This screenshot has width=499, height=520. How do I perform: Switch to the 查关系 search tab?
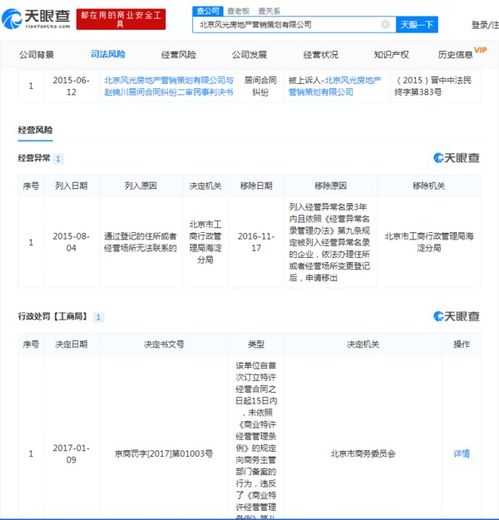(x=269, y=11)
